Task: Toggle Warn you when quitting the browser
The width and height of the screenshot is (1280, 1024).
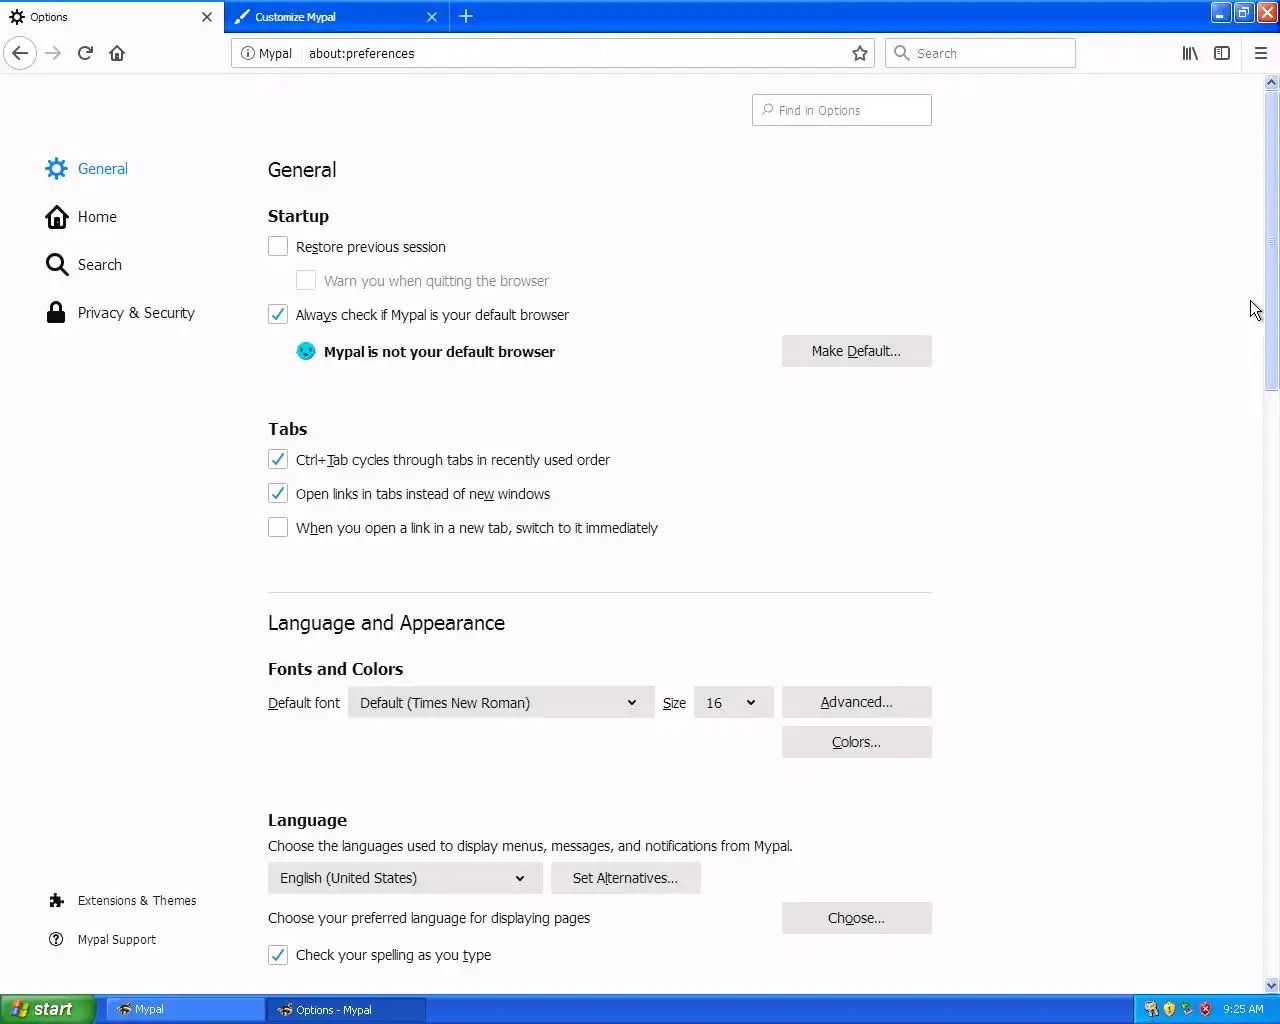Action: 306,280
